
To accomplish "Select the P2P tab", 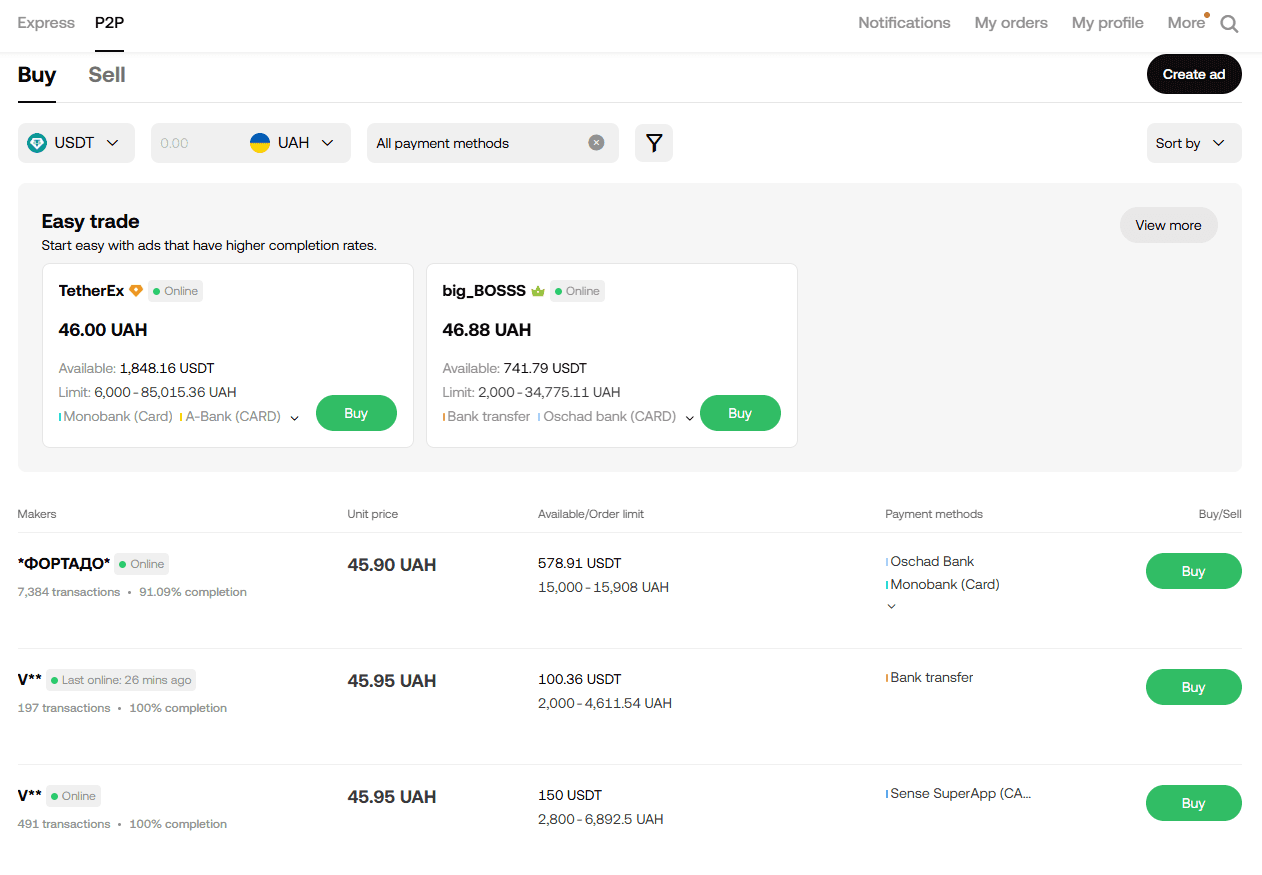I will (110, 23).
